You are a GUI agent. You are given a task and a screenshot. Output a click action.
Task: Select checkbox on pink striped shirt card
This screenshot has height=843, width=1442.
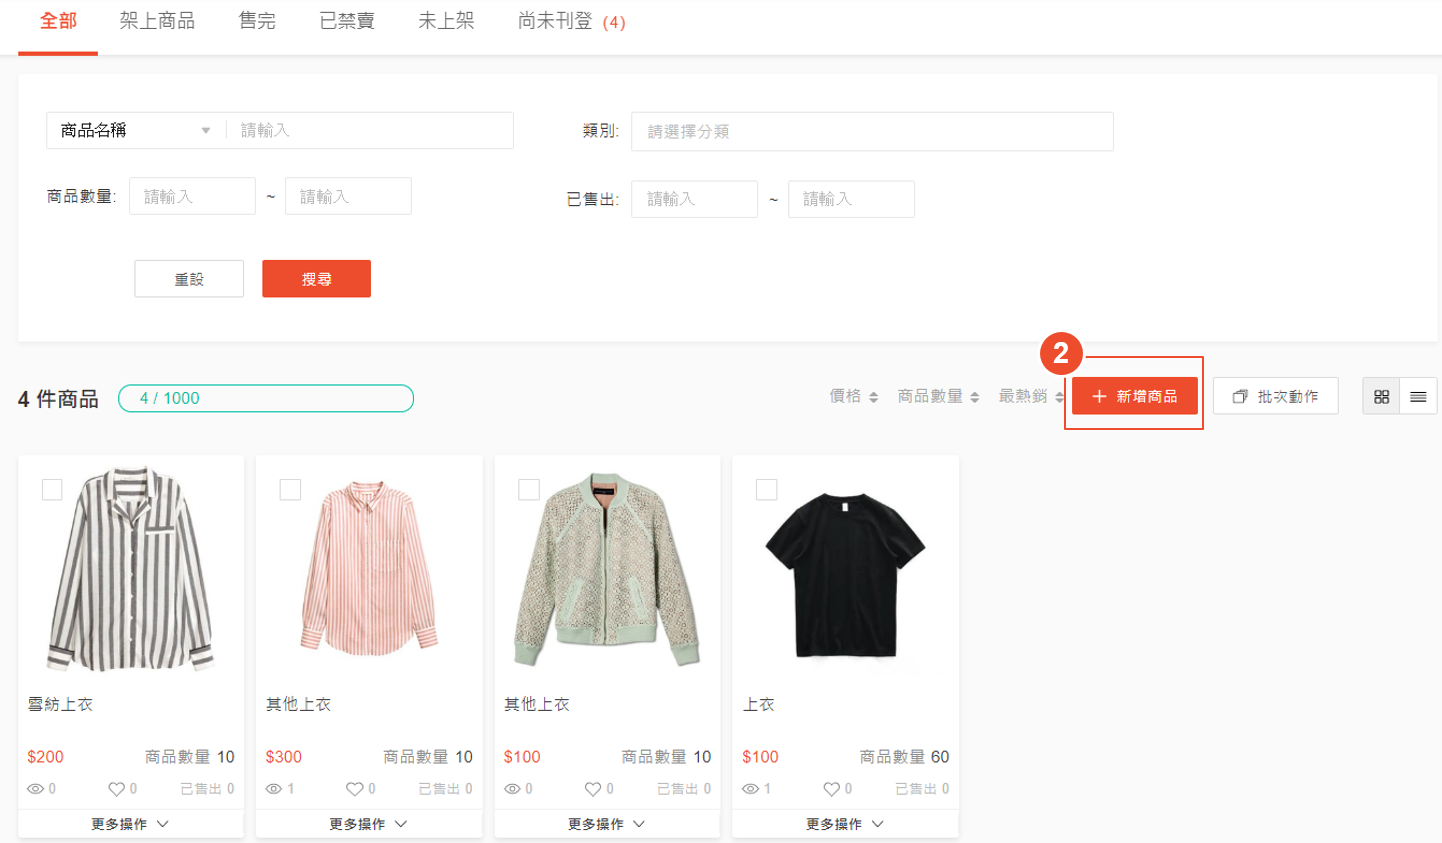[290, 489]
